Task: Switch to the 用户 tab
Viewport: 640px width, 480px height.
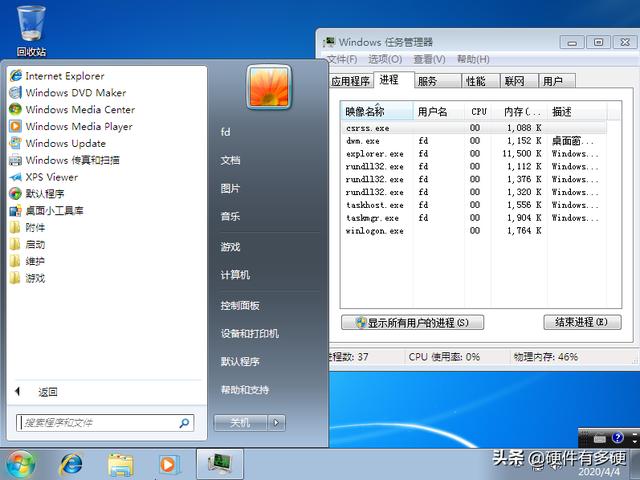Action: point(557,81)
